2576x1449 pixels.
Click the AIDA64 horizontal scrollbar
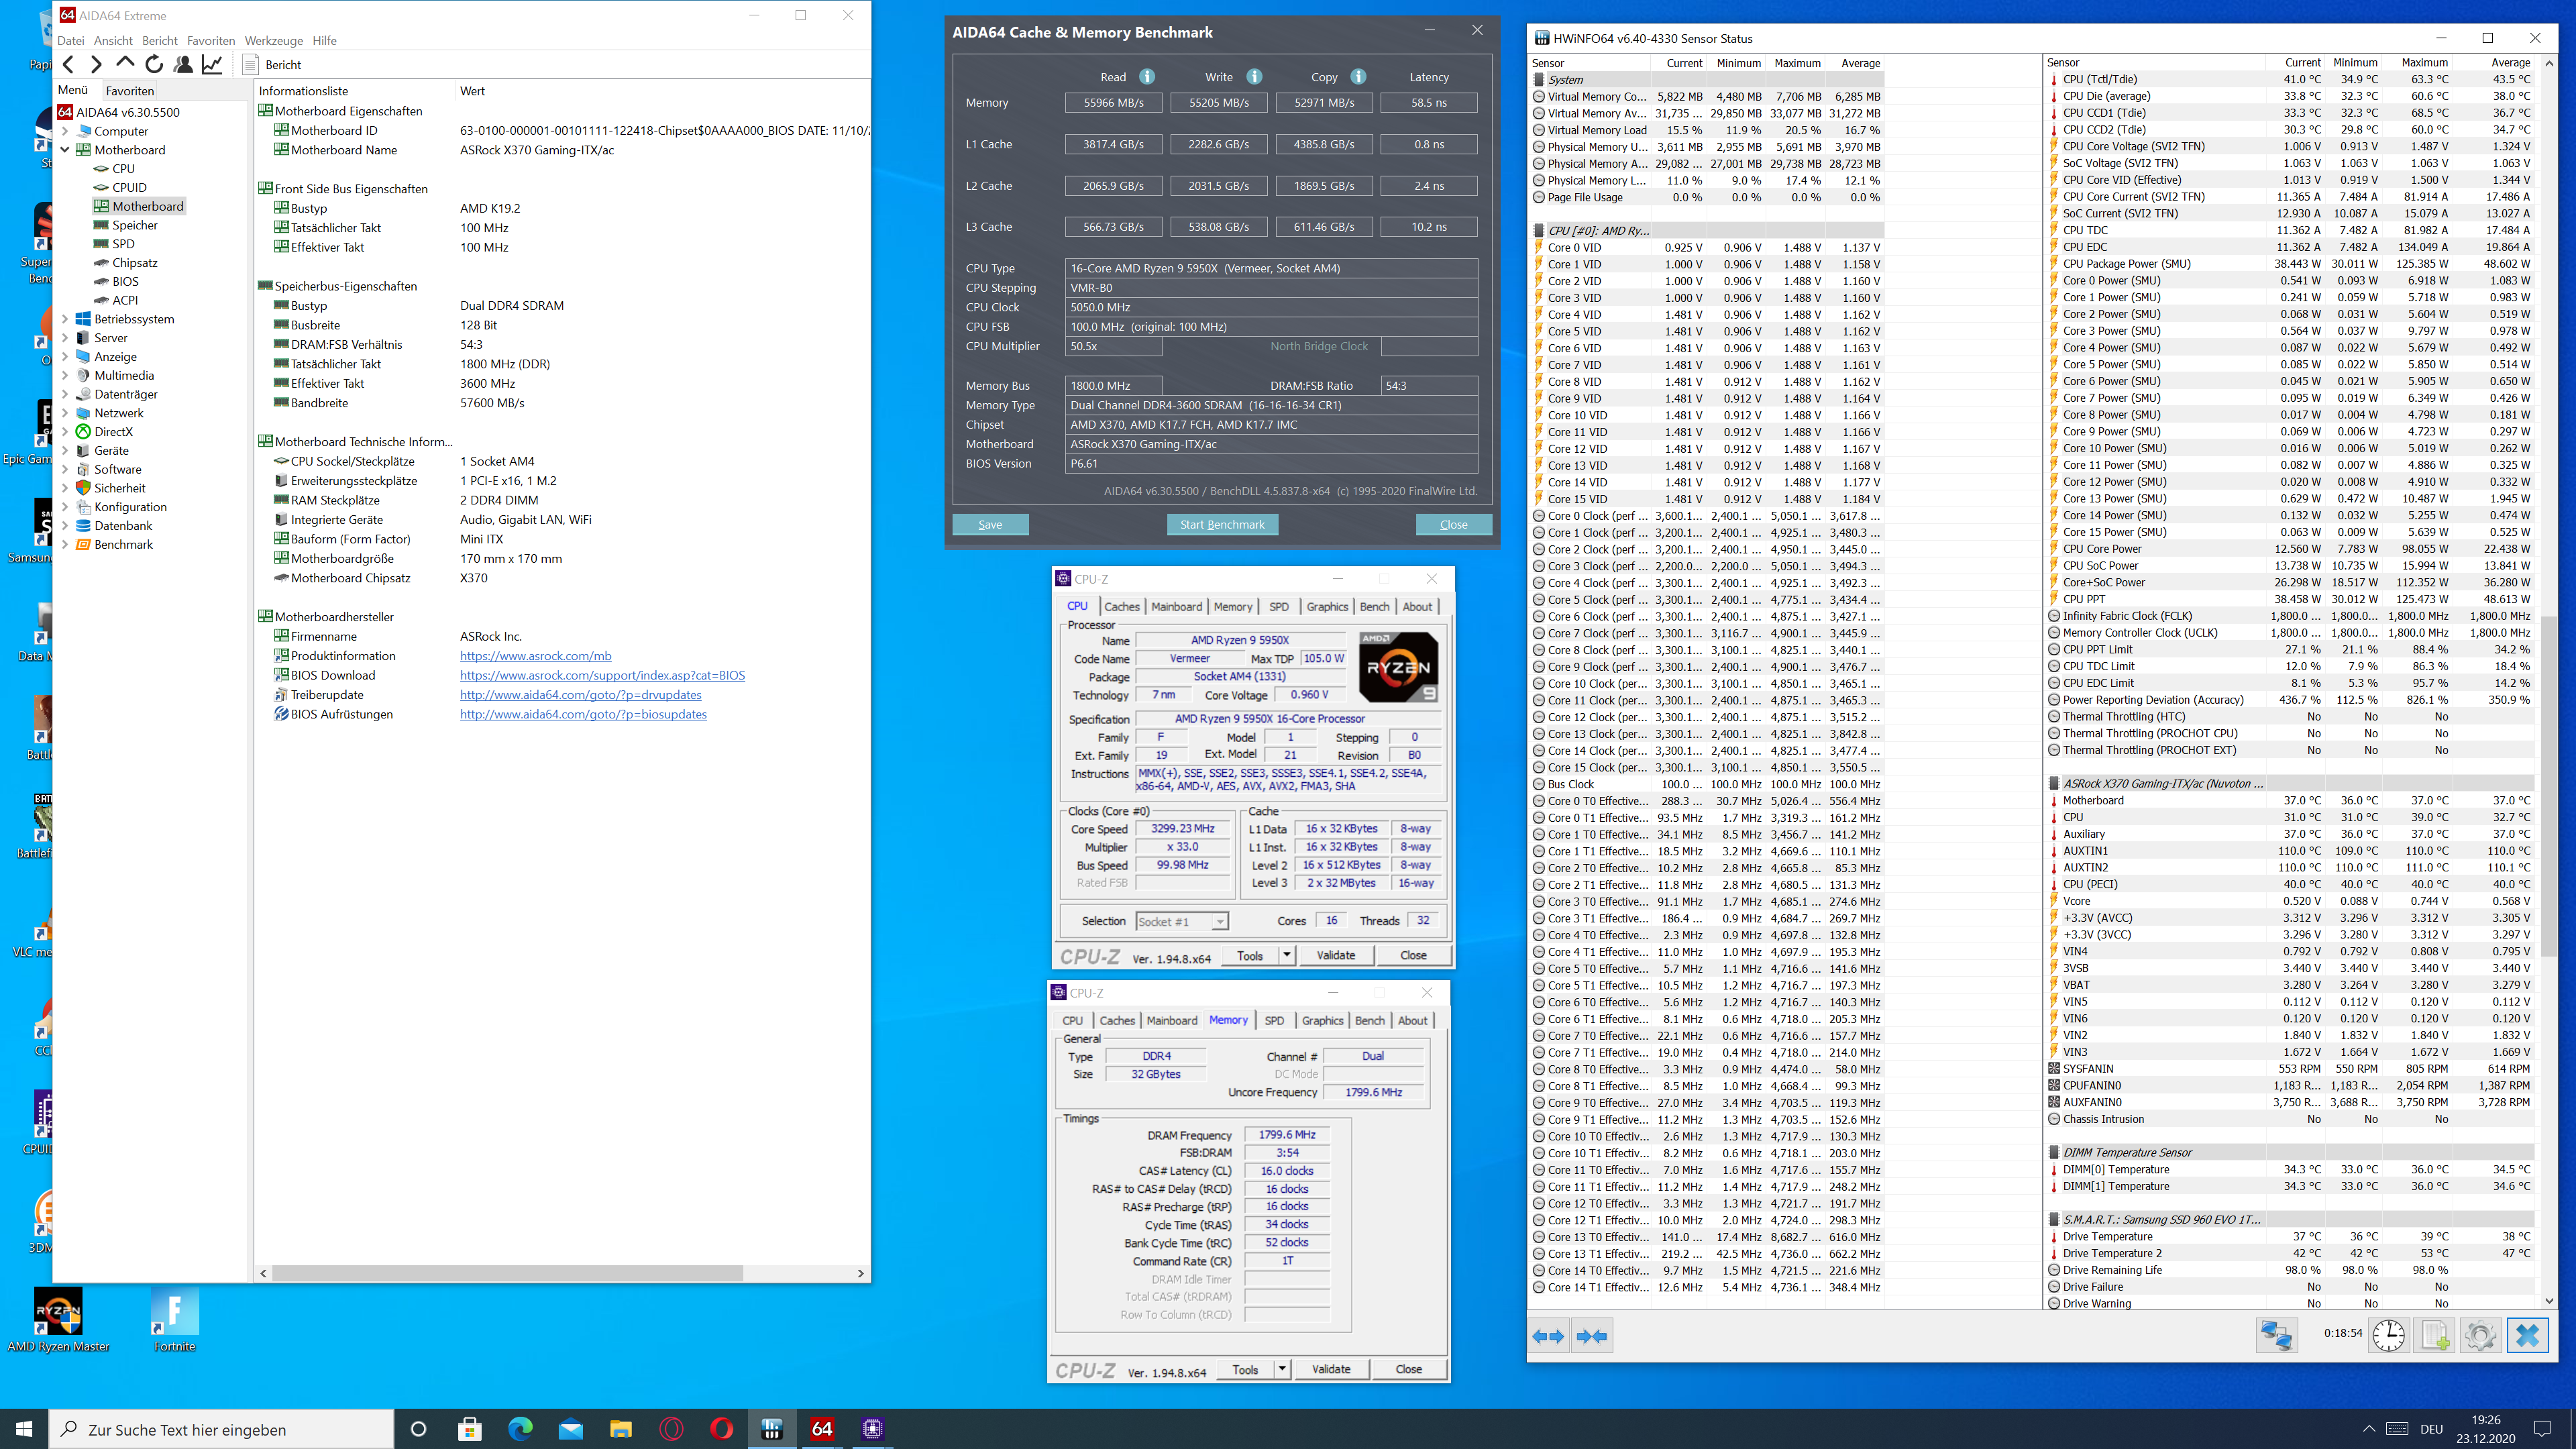pos(508,1273)
